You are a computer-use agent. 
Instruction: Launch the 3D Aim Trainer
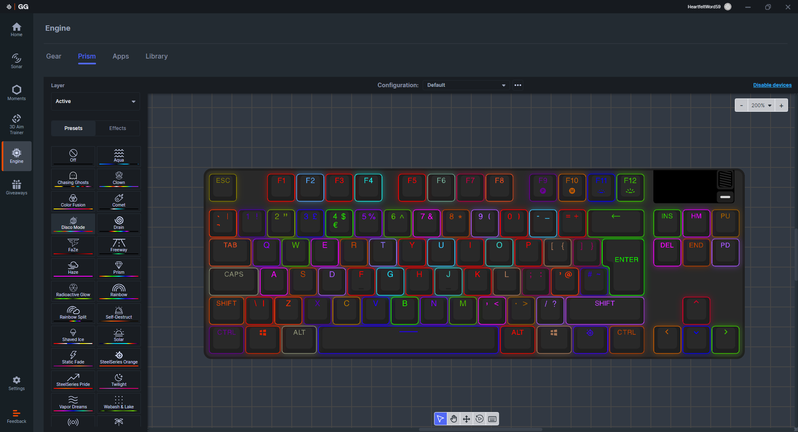pos(16,124)
